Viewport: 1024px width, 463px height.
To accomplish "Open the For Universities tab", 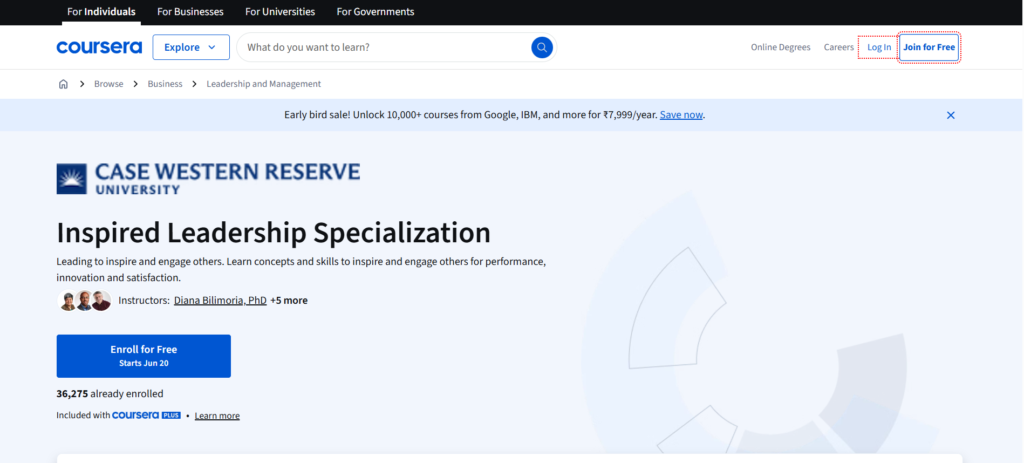I will pyautogui.click(x=280, y=12).
